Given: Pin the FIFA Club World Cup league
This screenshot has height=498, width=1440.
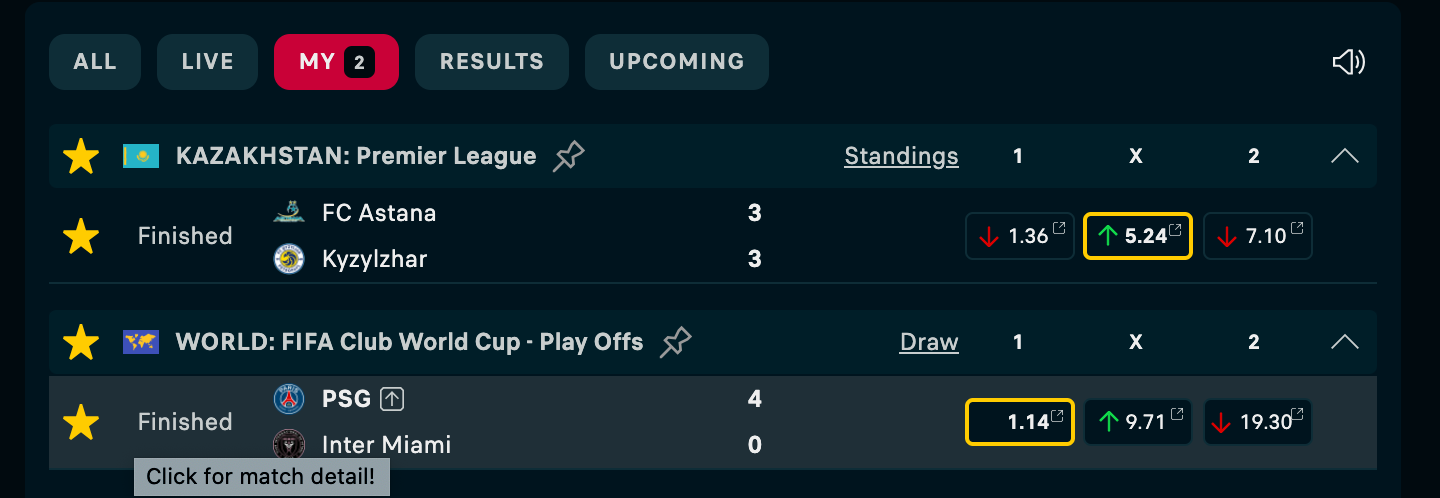Looking at the screenshot, I should tap(676, 342).
